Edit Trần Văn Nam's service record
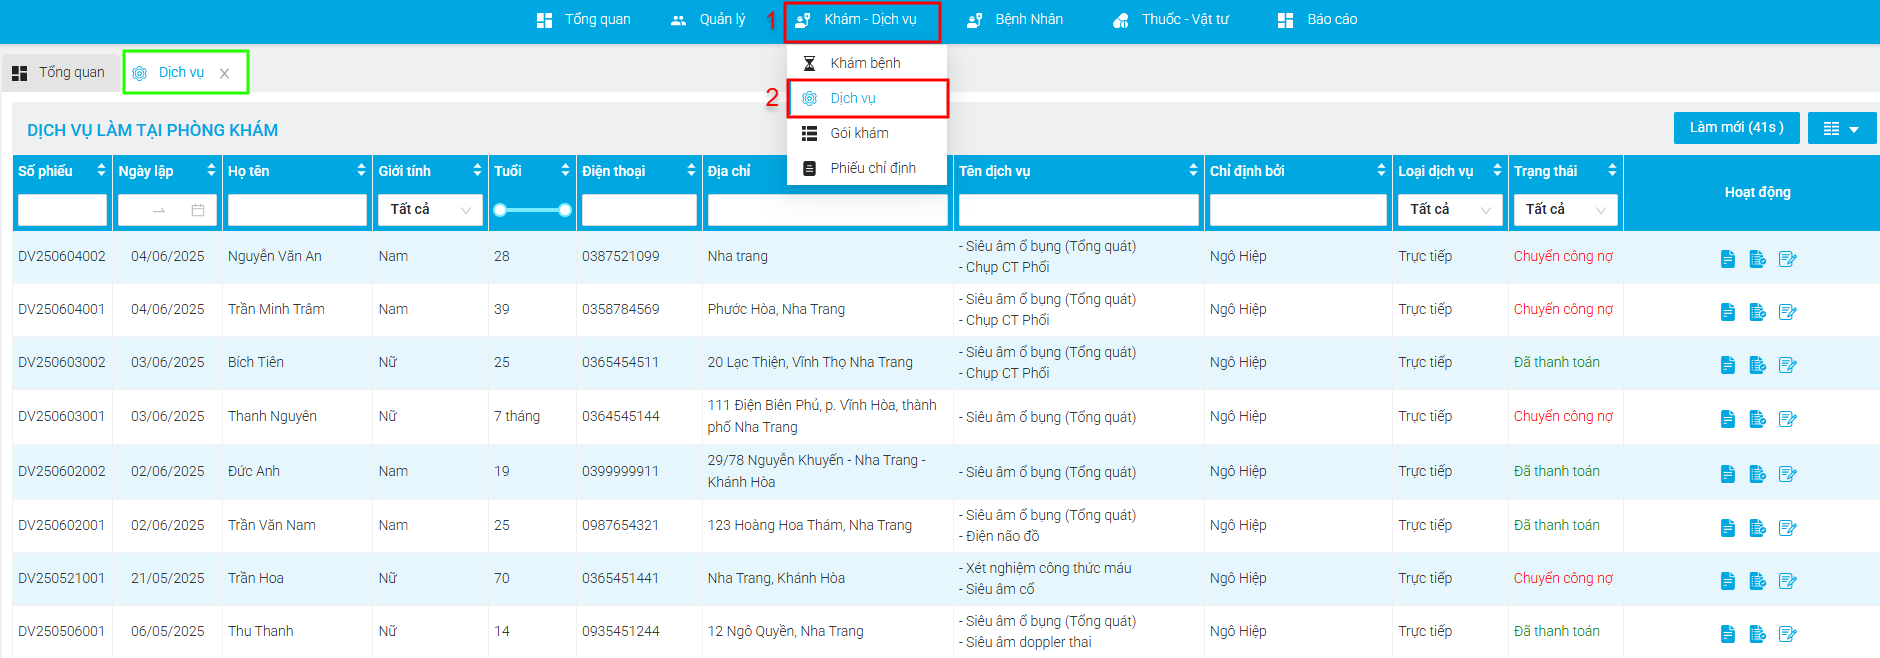Image resolution: width=1880 pixels, height=658 pixels. (x=1788, y=528)
